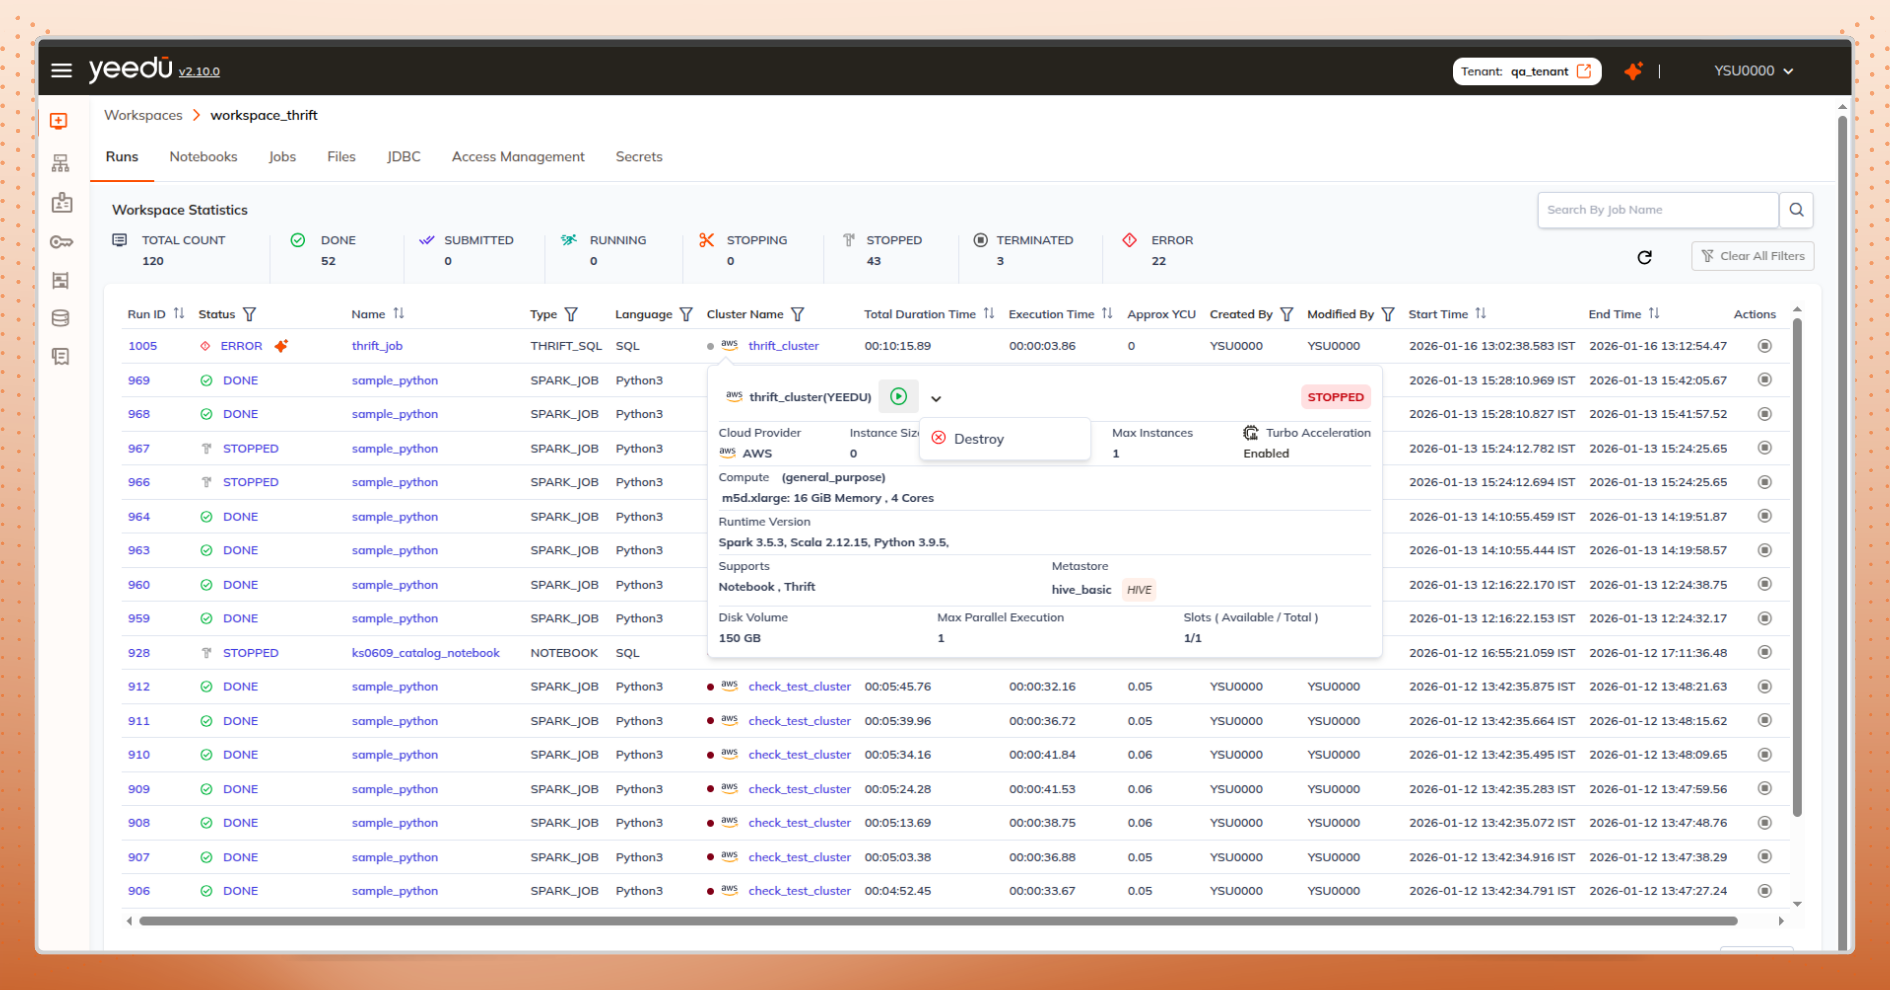Select the cluster management sidebar icon

[x=61, y=162]
